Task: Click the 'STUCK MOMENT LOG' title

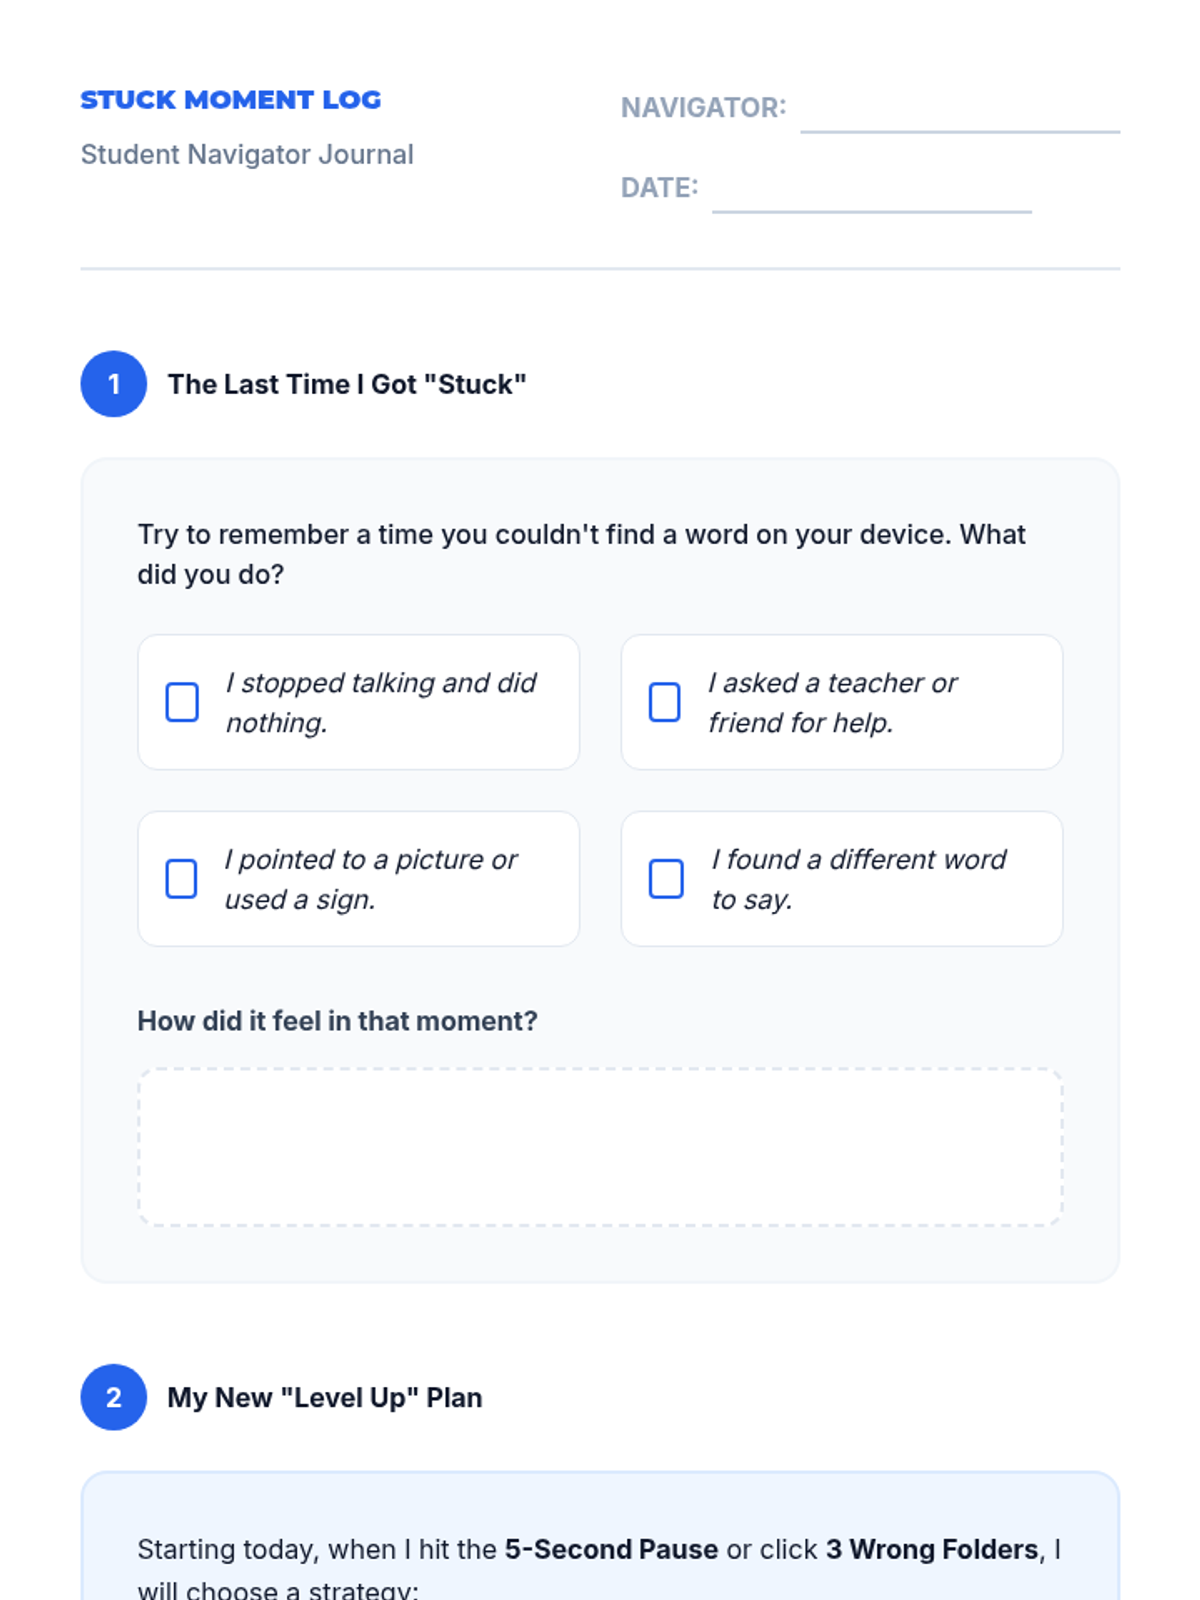Action: click(x=231, y=100)
